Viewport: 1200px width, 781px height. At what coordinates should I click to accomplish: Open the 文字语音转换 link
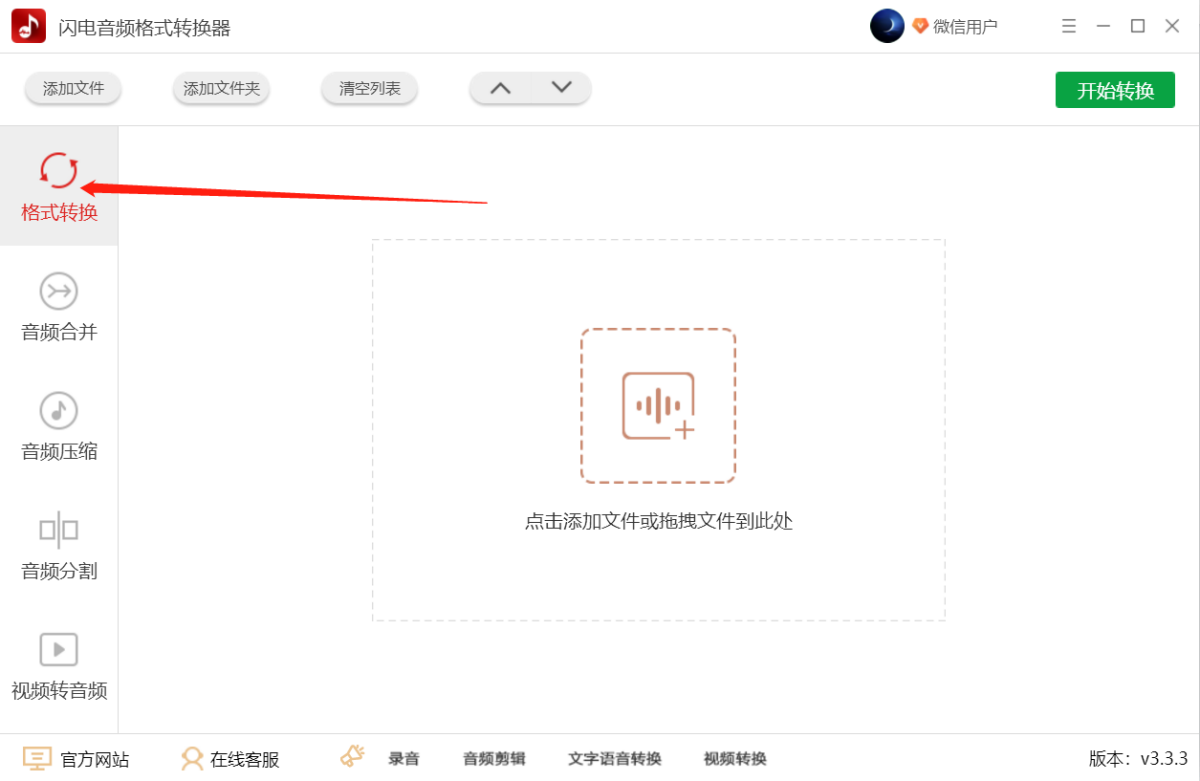[615, 759]
